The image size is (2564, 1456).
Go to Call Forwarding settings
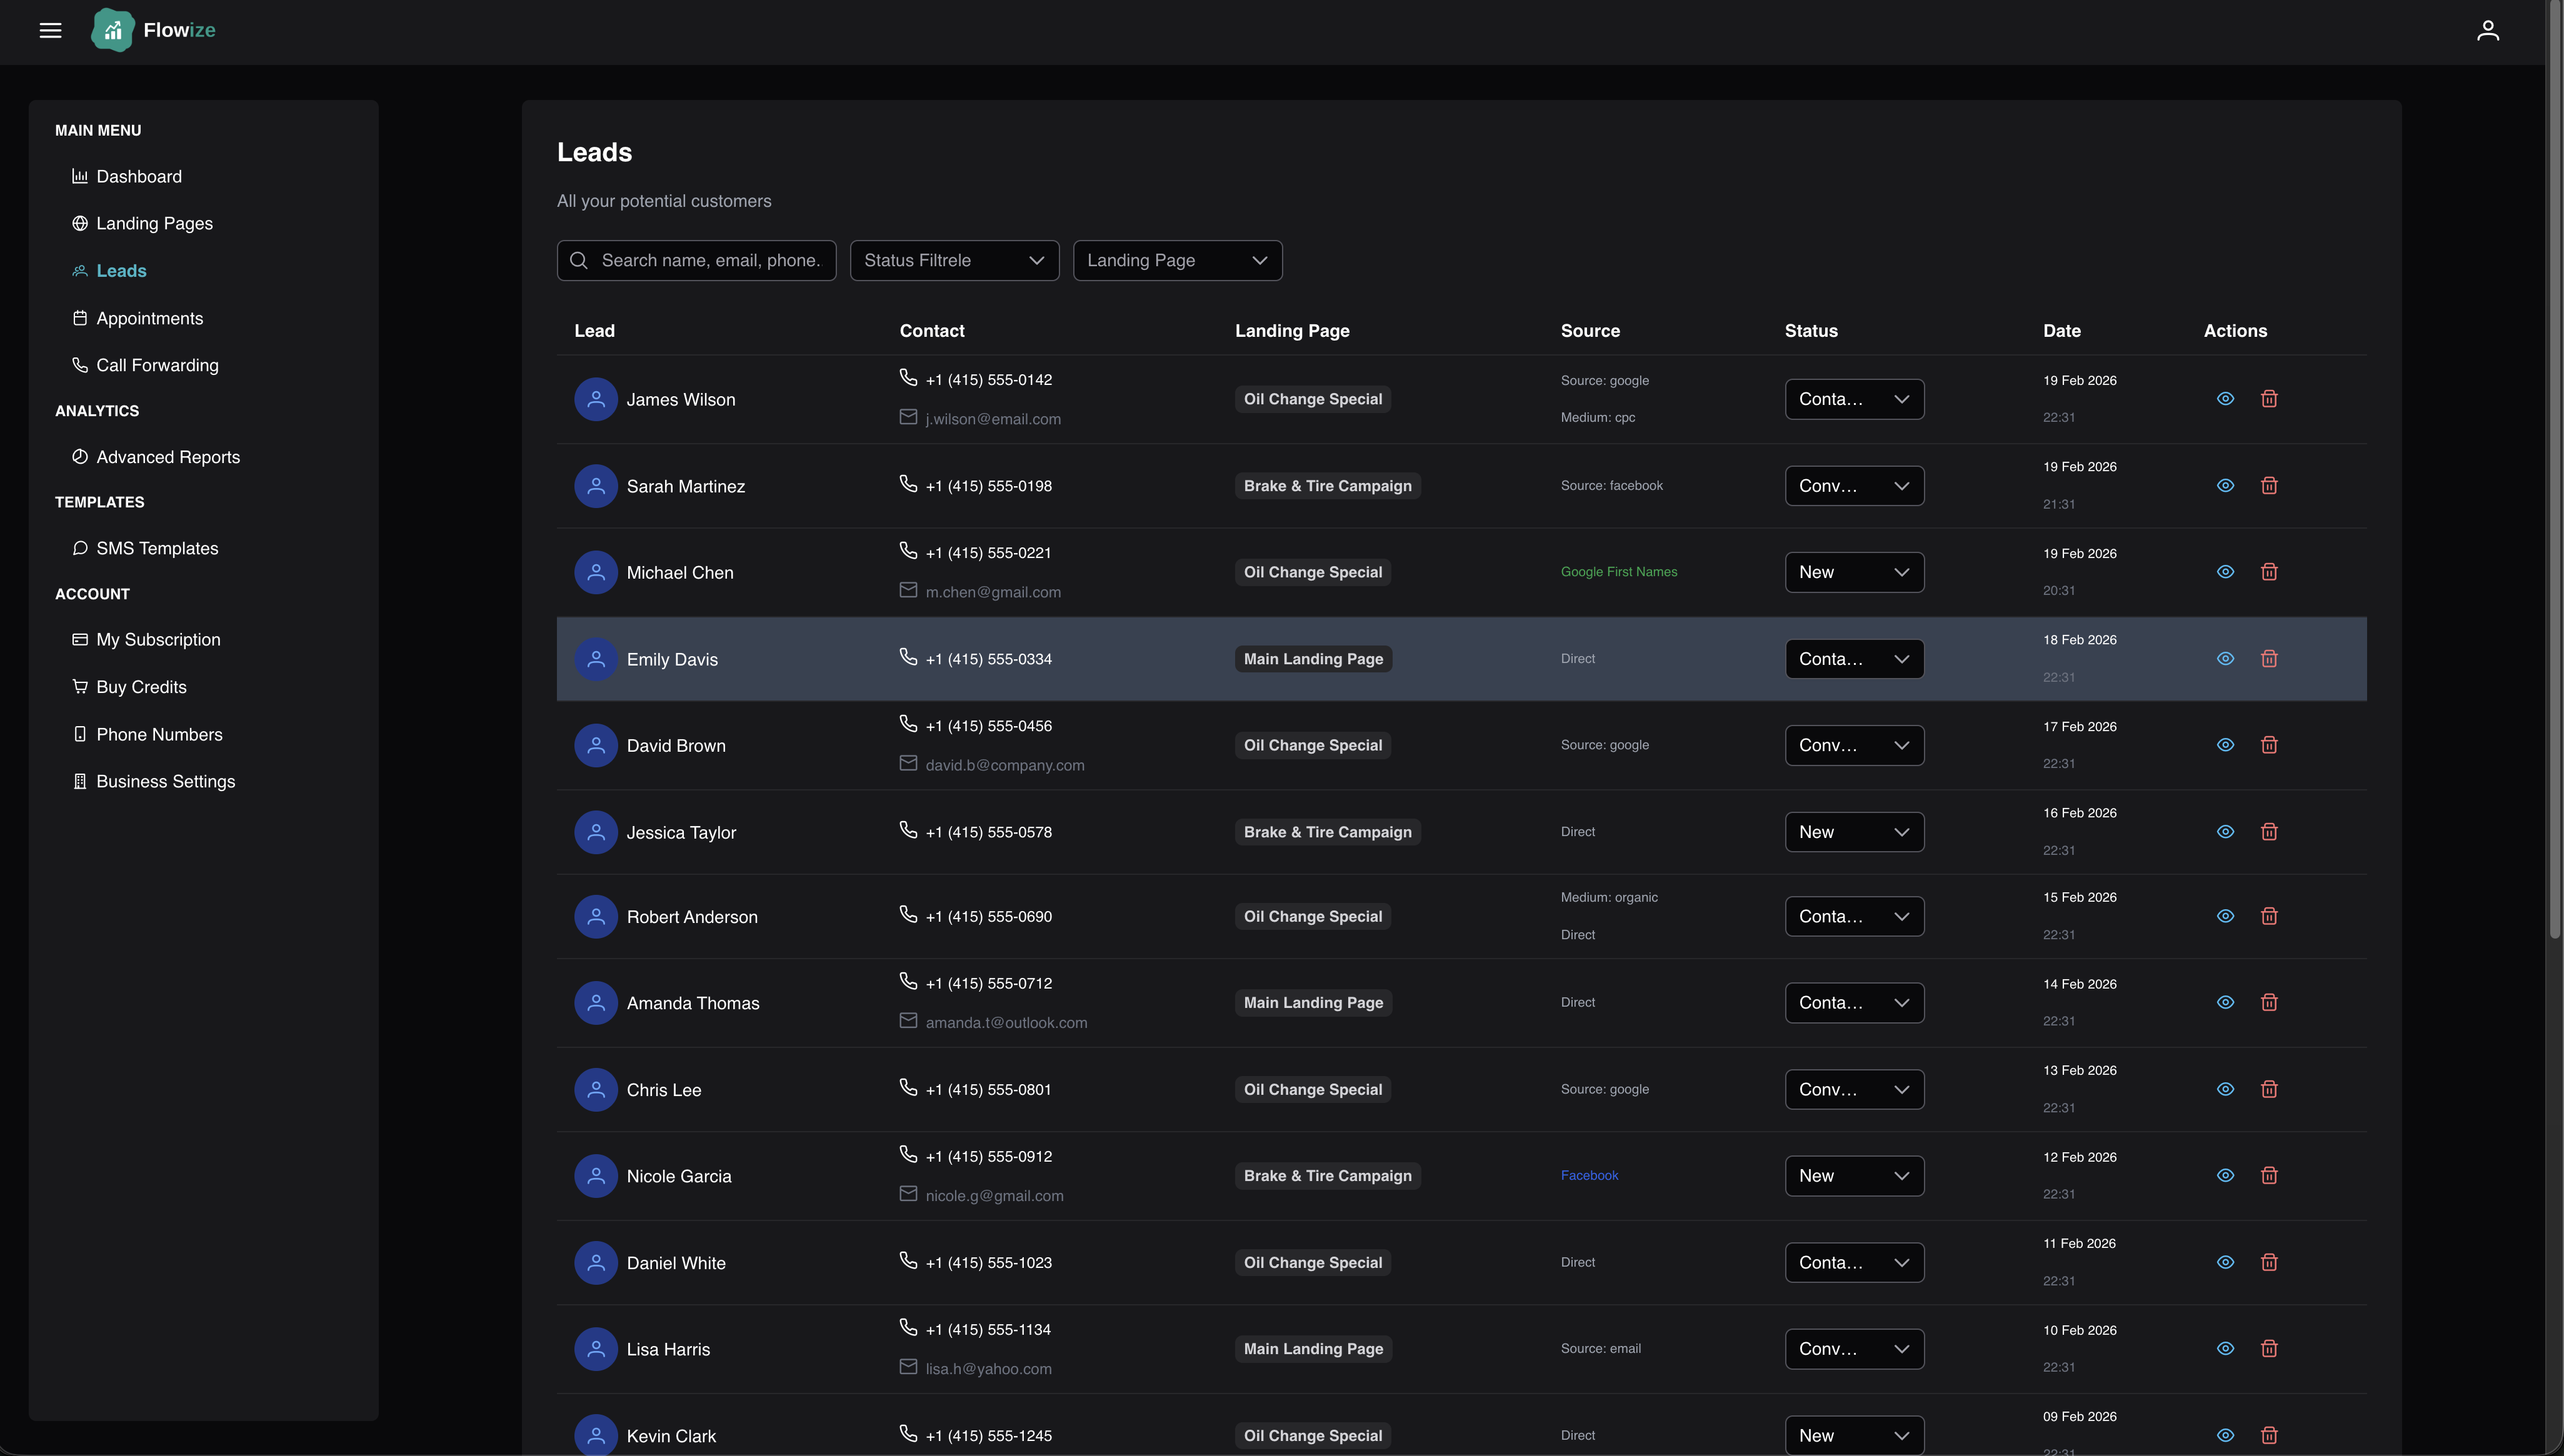coord(157,365)
